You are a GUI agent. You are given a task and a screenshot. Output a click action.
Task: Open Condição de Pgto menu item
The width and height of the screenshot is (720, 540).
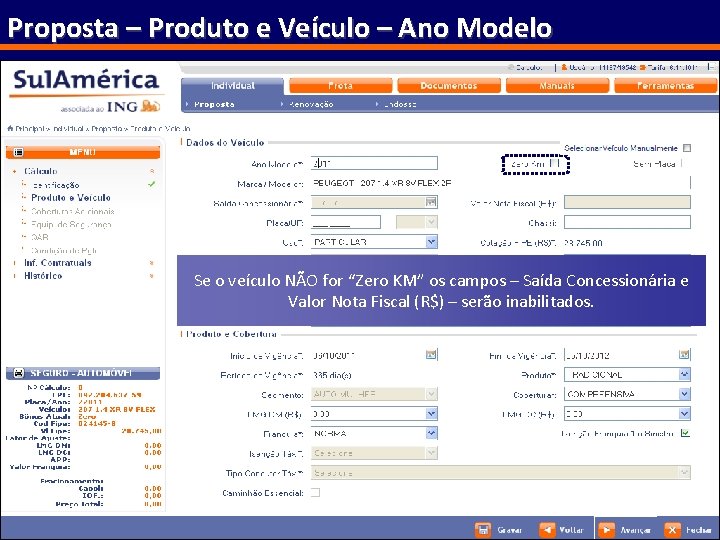point(64,251)
